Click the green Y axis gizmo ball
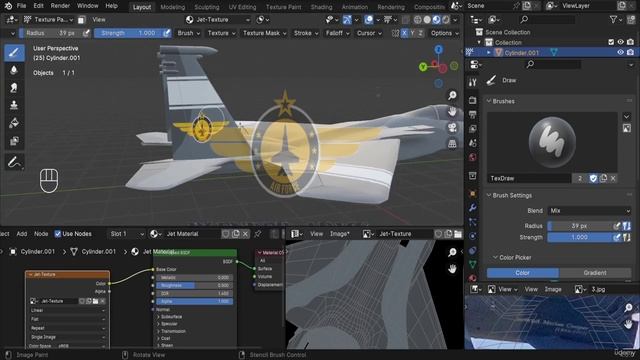This screenshot has height=360, width=640. coord(423,66)
